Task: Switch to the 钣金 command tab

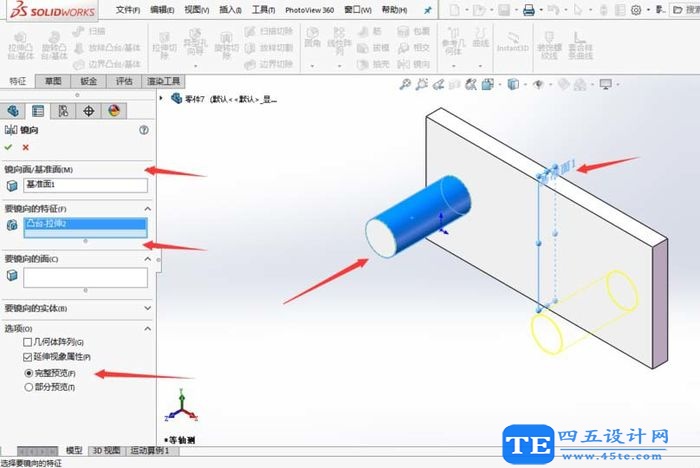Action: tap(88, 81)
